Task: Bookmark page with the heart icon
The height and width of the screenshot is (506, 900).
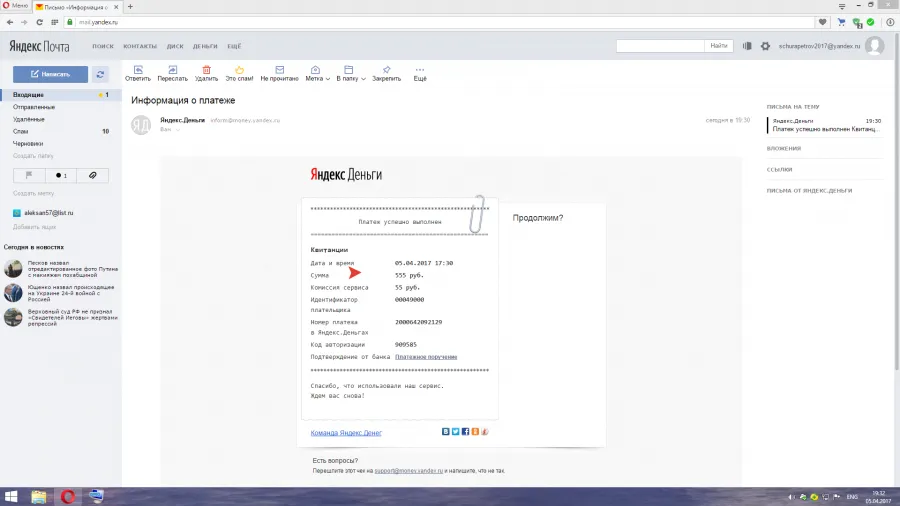Action: [x=823, y=22]
